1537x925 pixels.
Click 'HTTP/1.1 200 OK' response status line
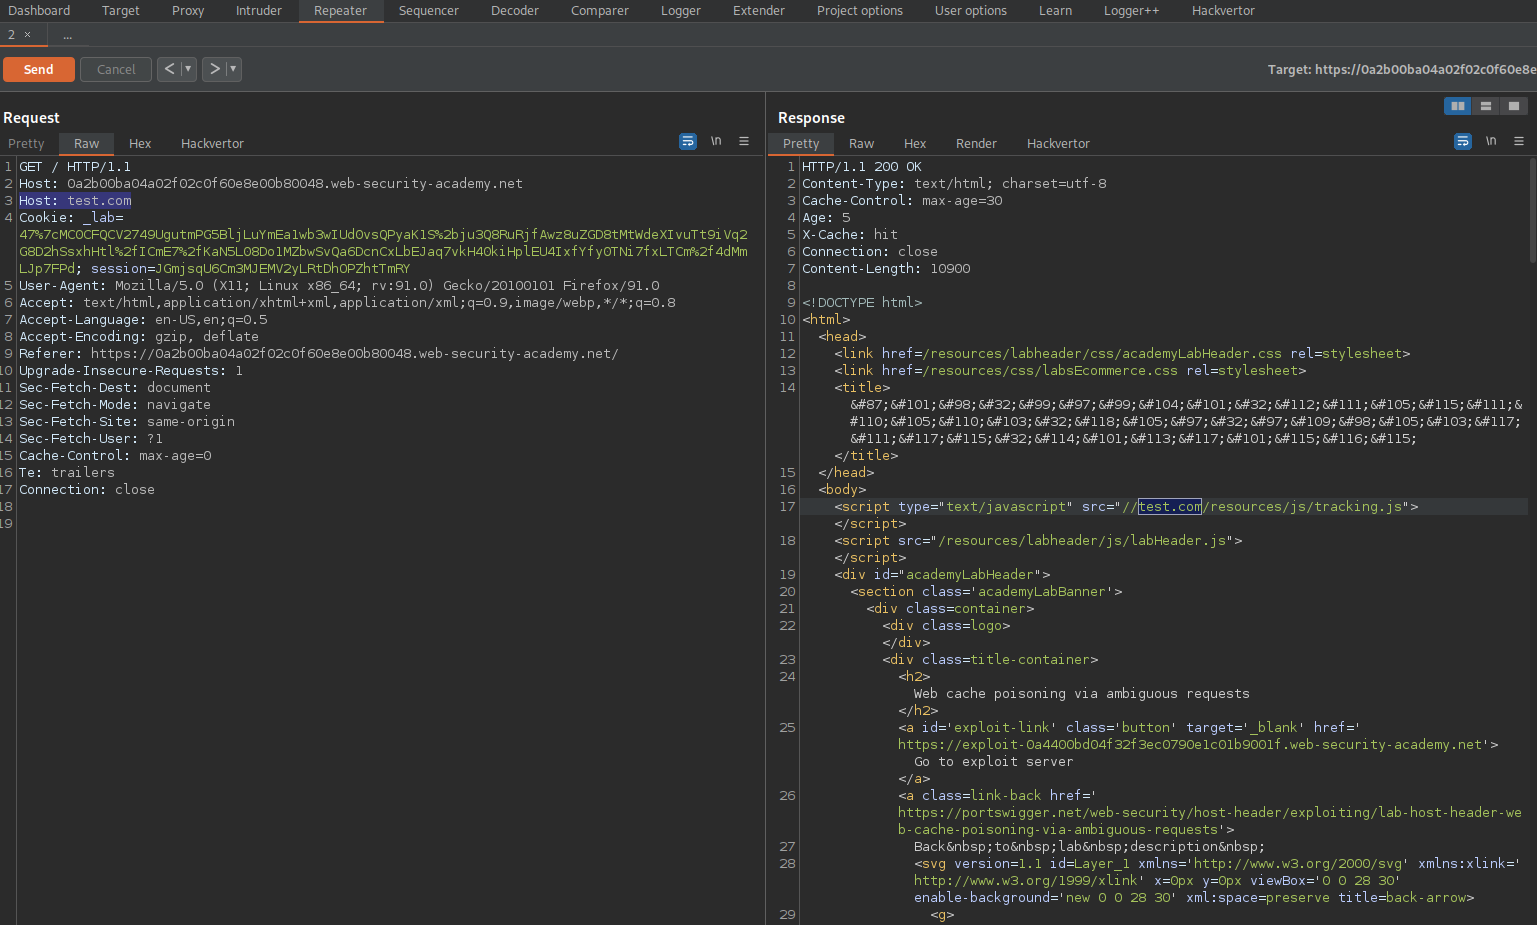[862, 167]
